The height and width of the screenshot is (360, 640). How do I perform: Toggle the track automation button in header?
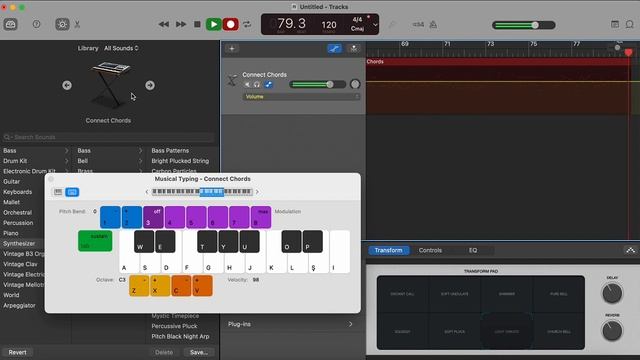[335, 49]
